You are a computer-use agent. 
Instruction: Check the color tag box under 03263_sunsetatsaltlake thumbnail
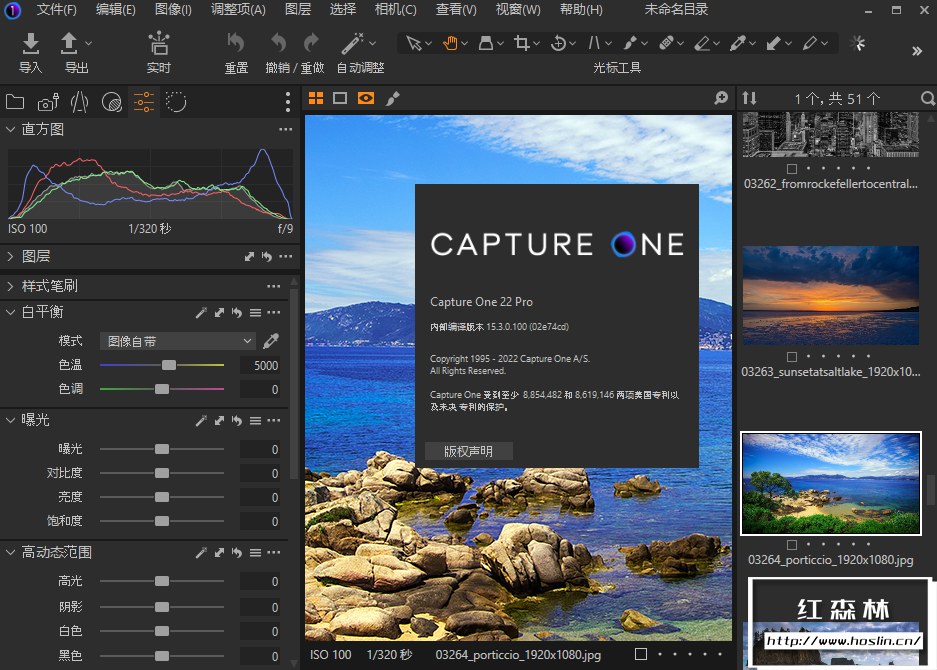coord(792,356)
